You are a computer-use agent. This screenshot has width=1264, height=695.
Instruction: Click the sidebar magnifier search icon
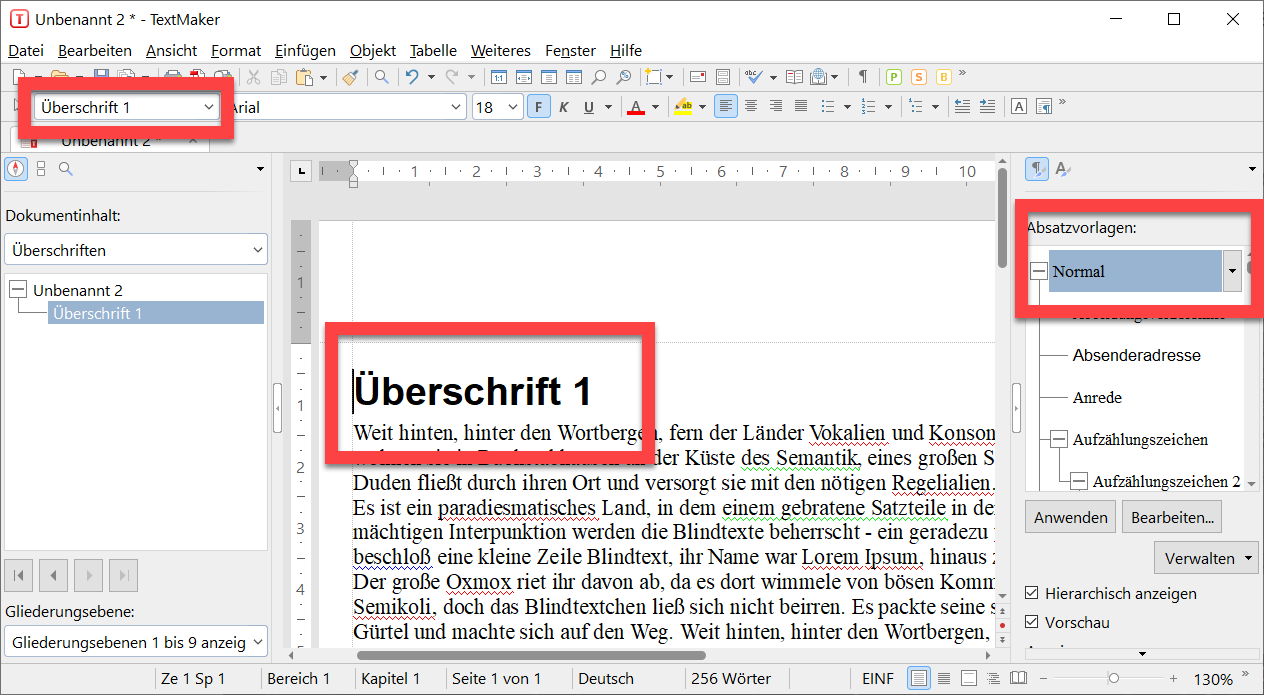65,169
